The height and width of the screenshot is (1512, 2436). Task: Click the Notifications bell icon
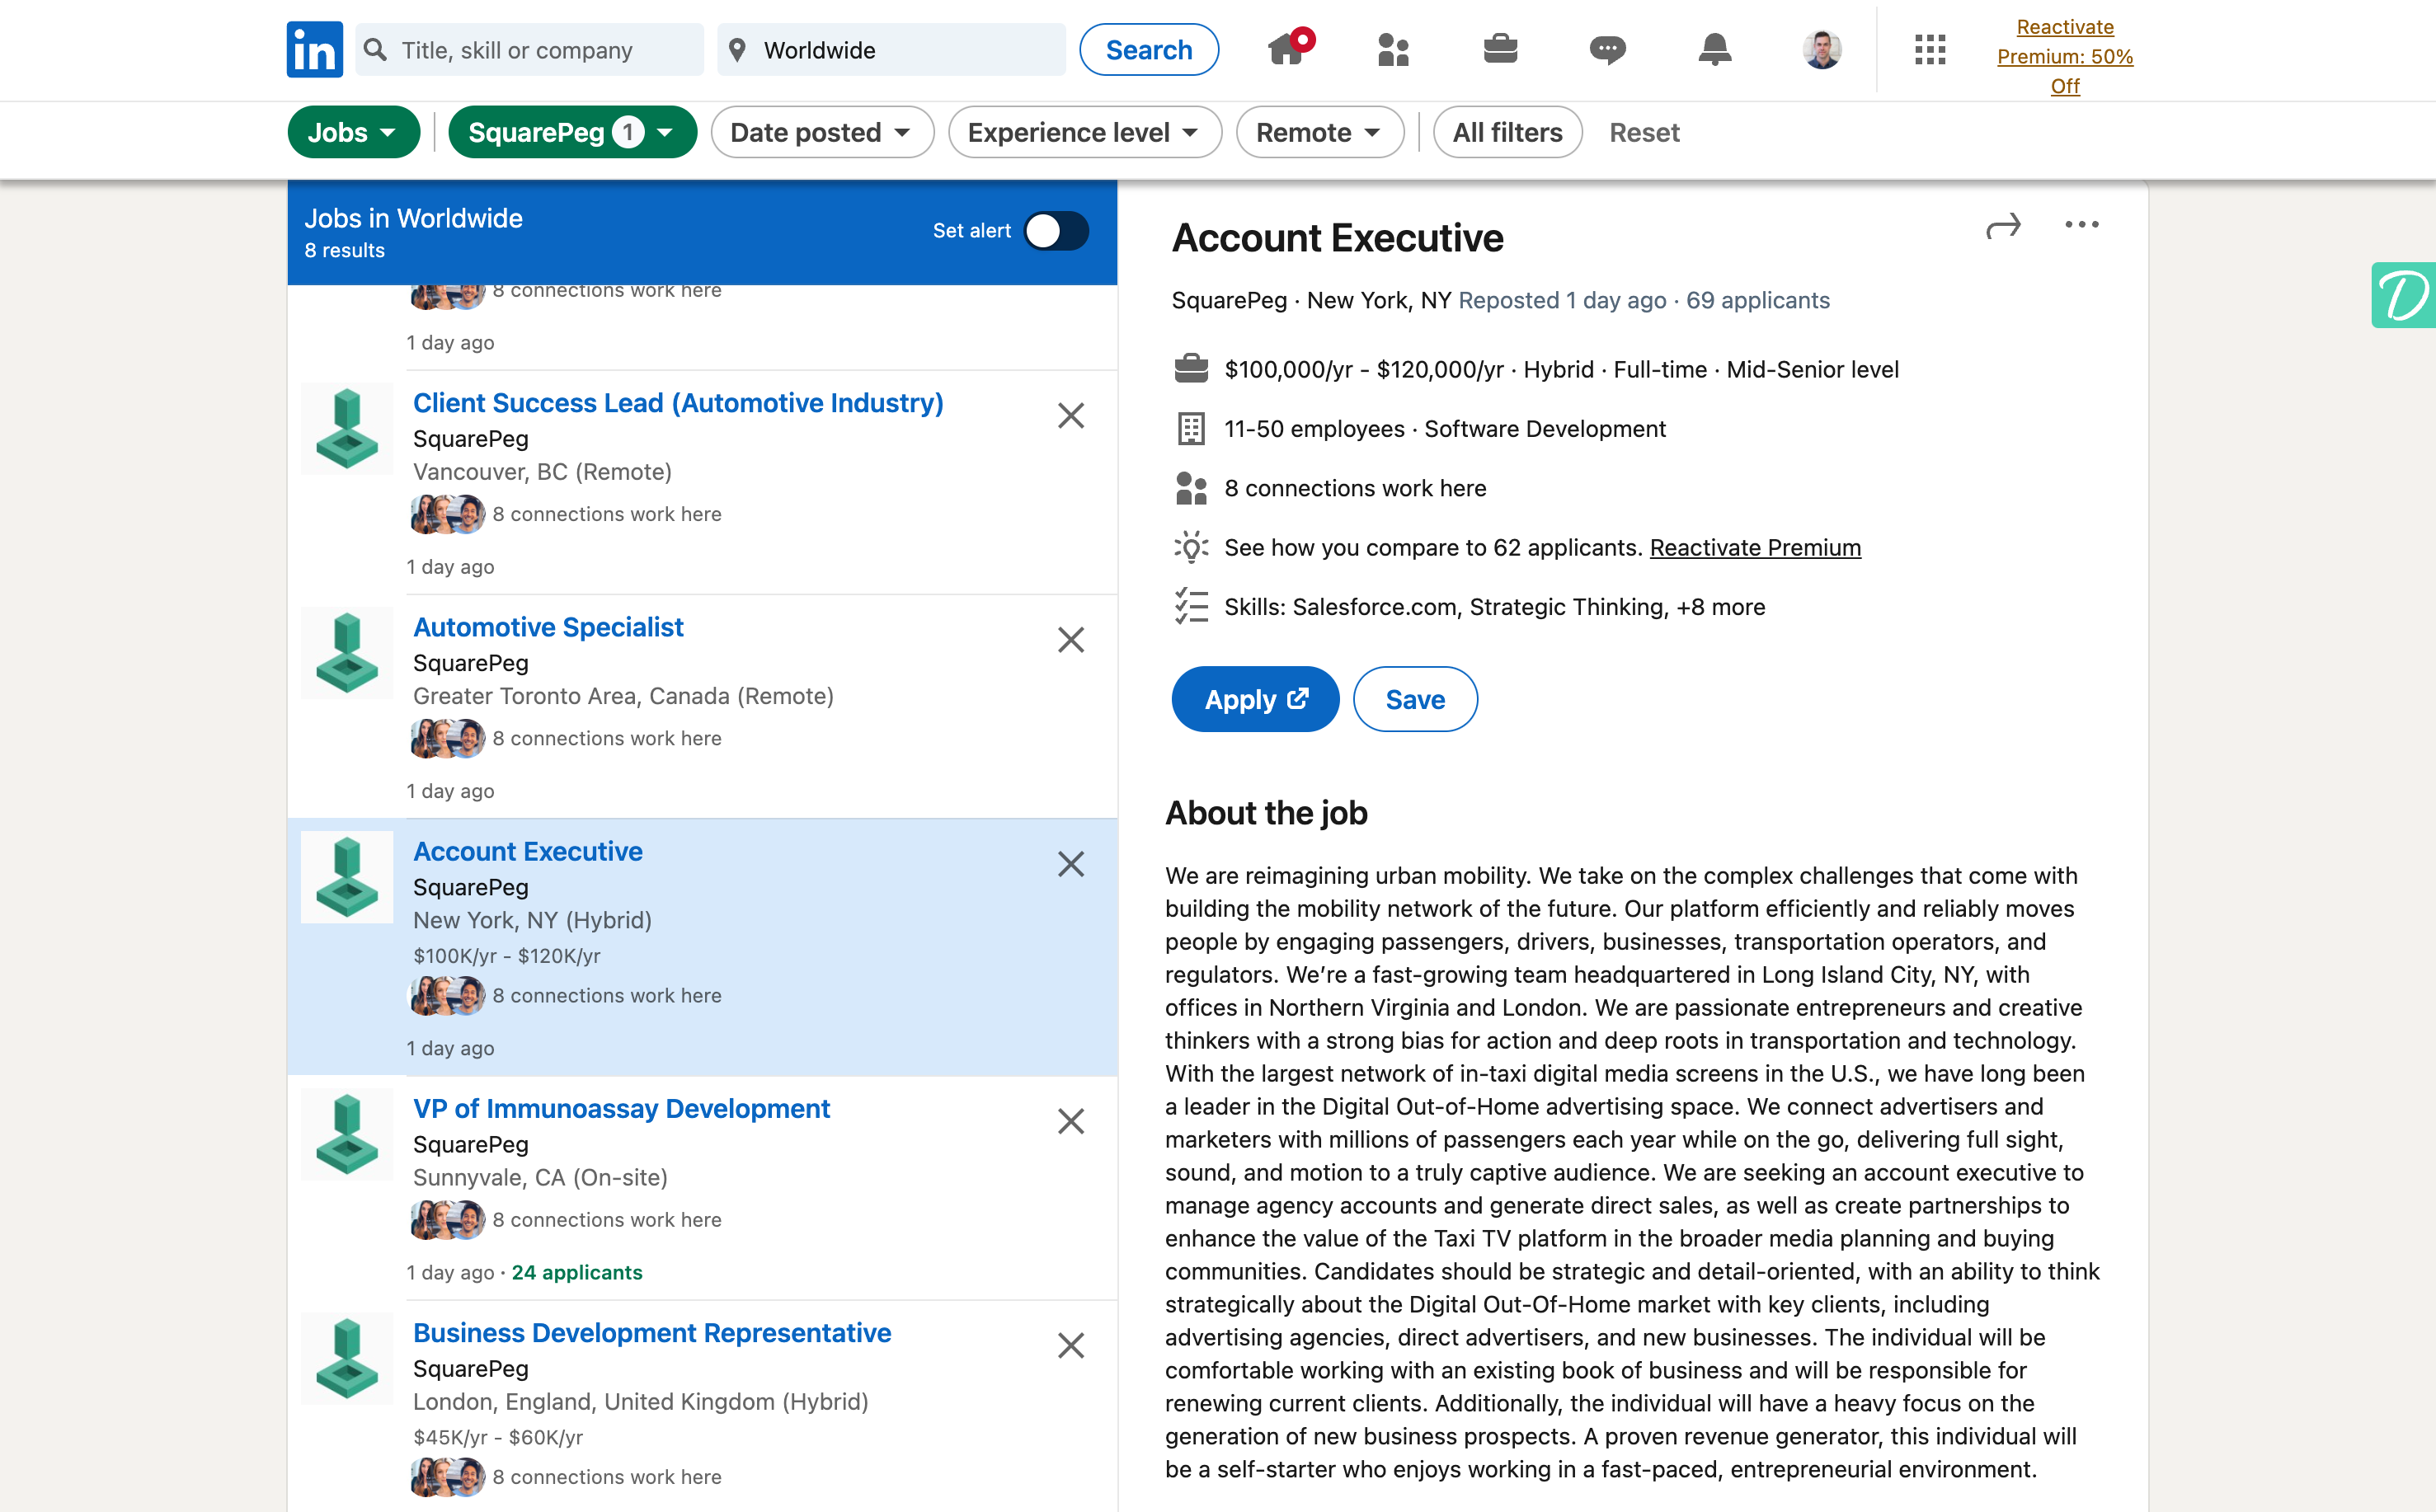pos(1716,47)
